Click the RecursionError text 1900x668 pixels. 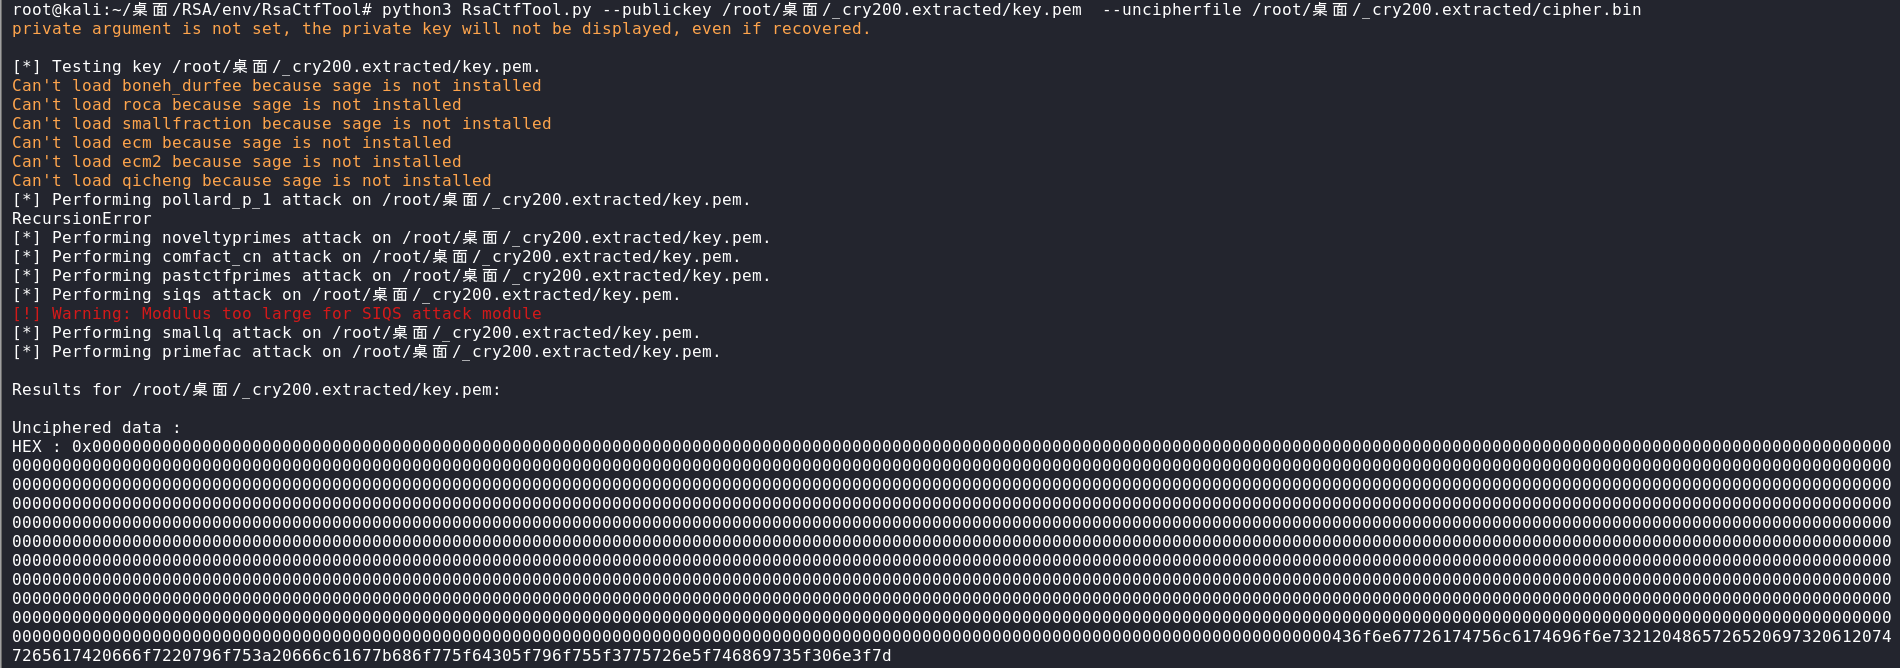pyautogui.click(x=82, y=219)
